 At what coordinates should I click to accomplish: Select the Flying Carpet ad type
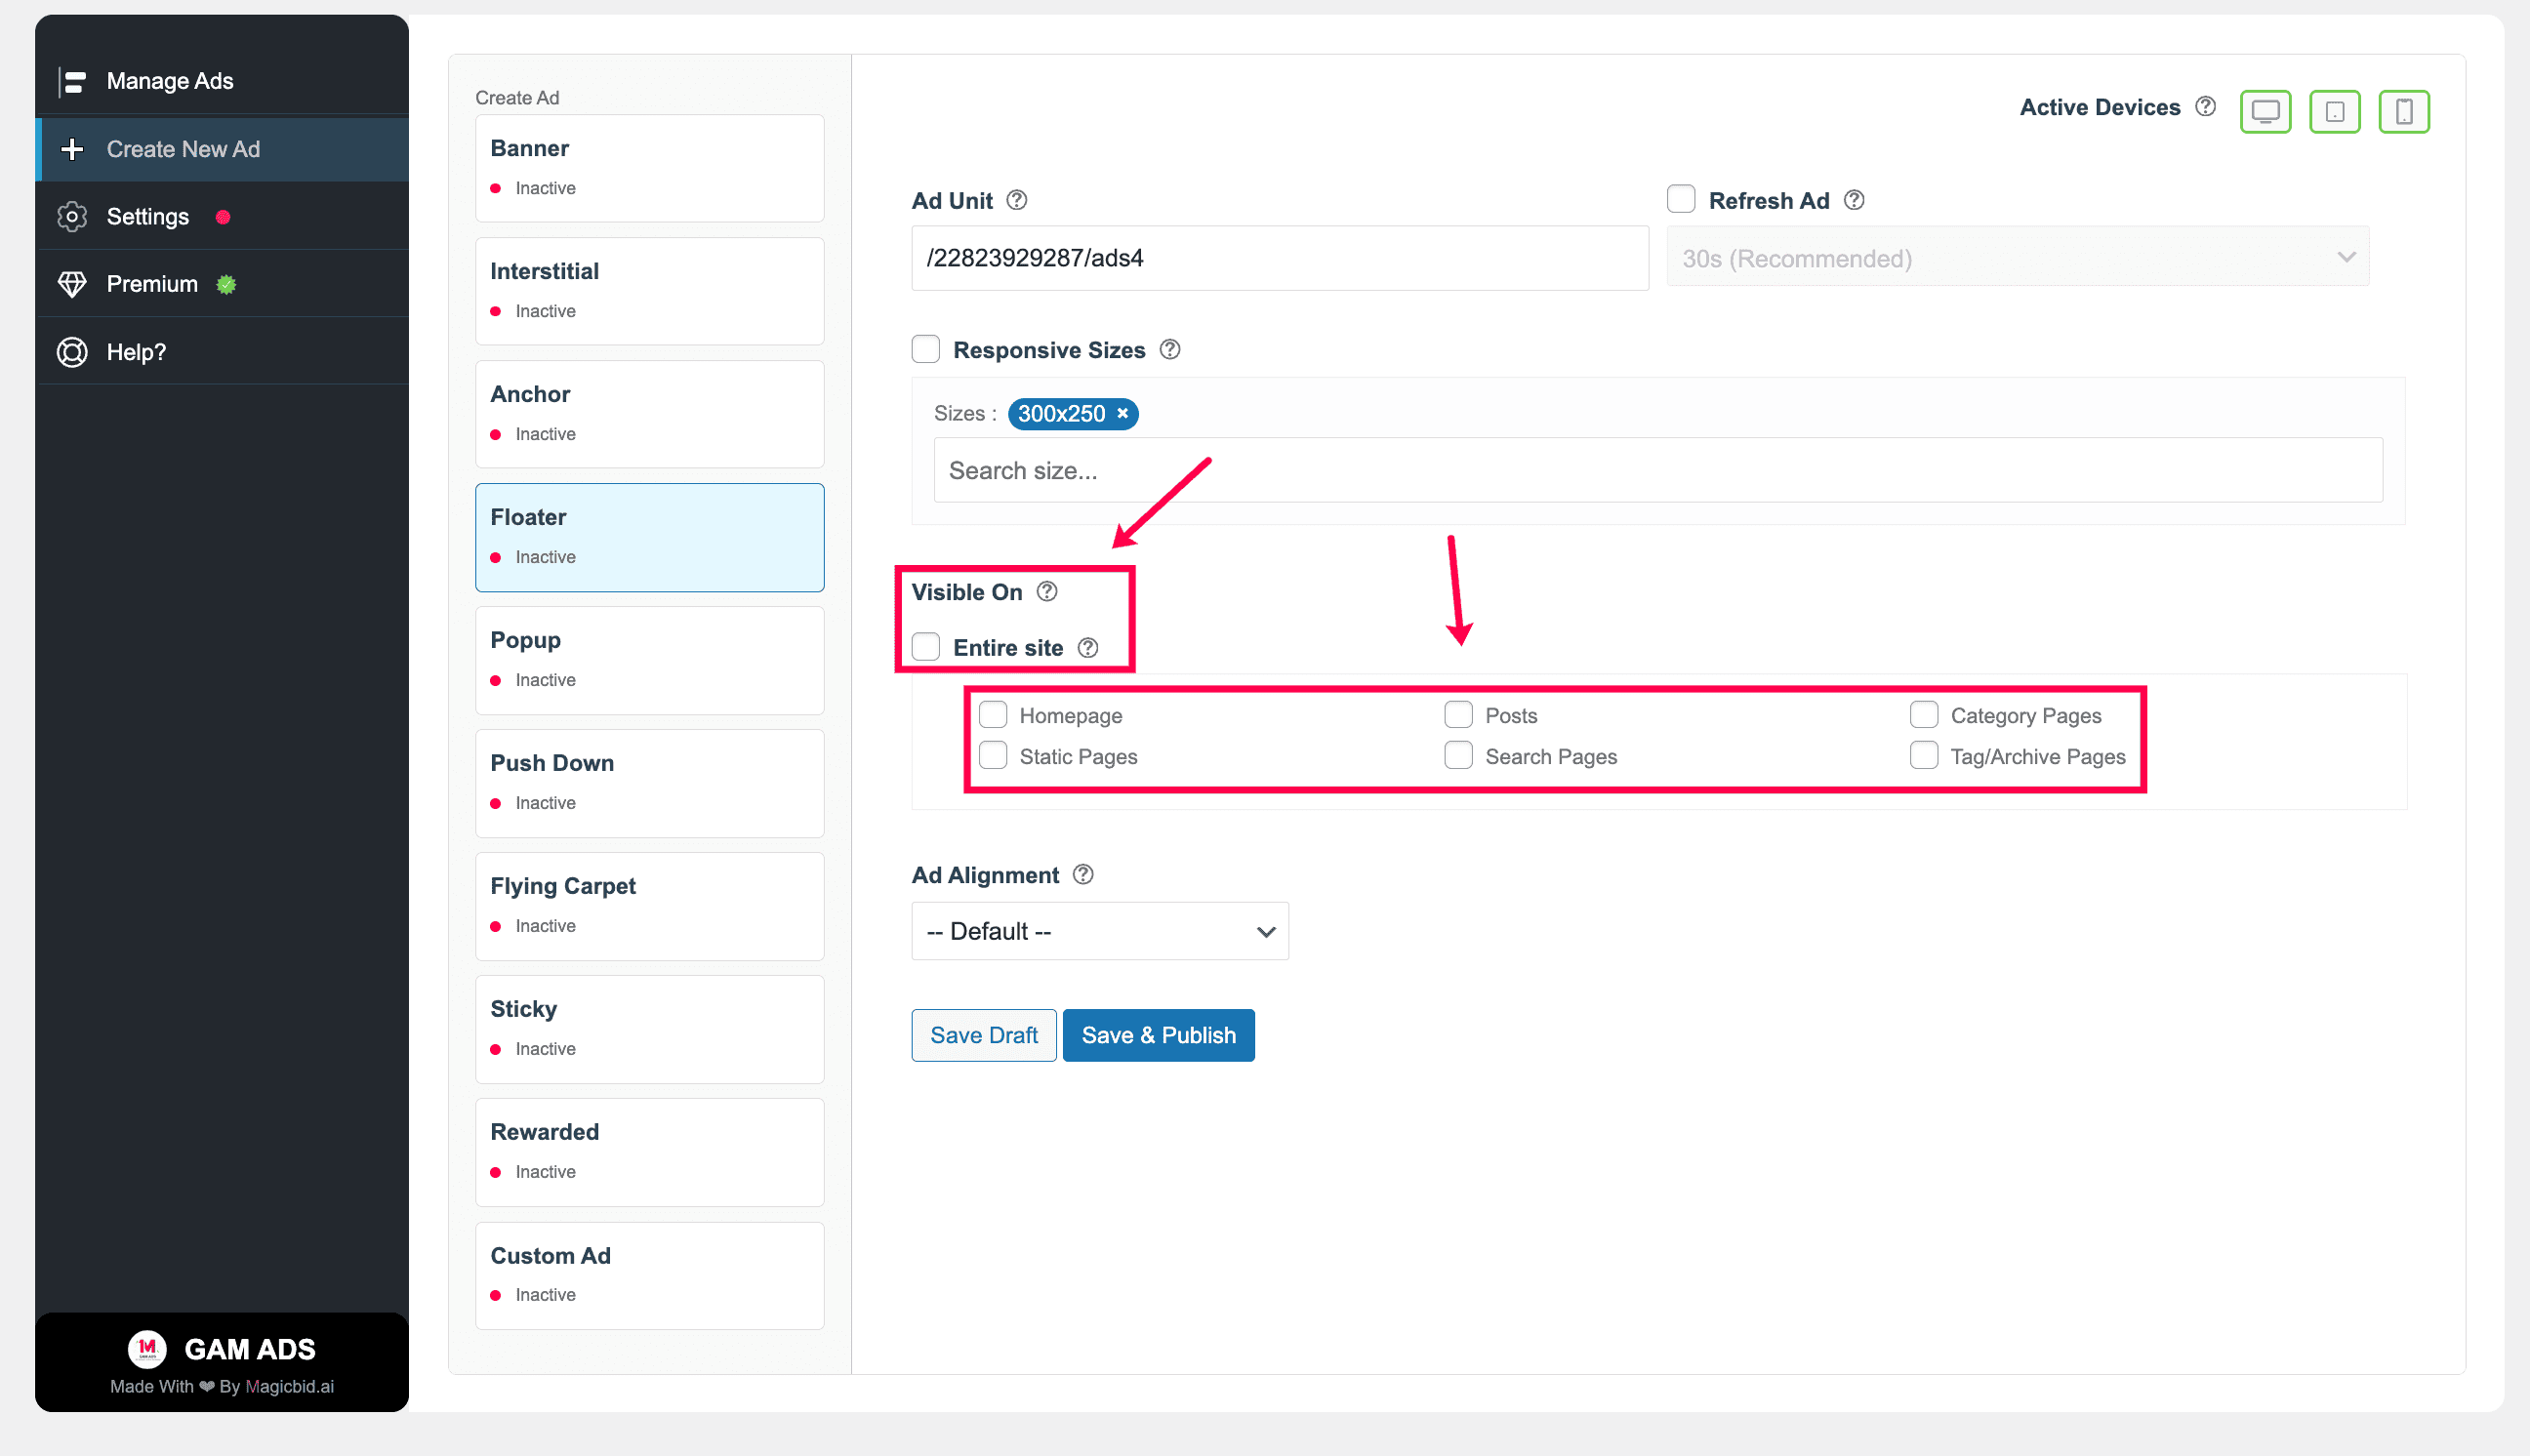(x=649, y=906)
